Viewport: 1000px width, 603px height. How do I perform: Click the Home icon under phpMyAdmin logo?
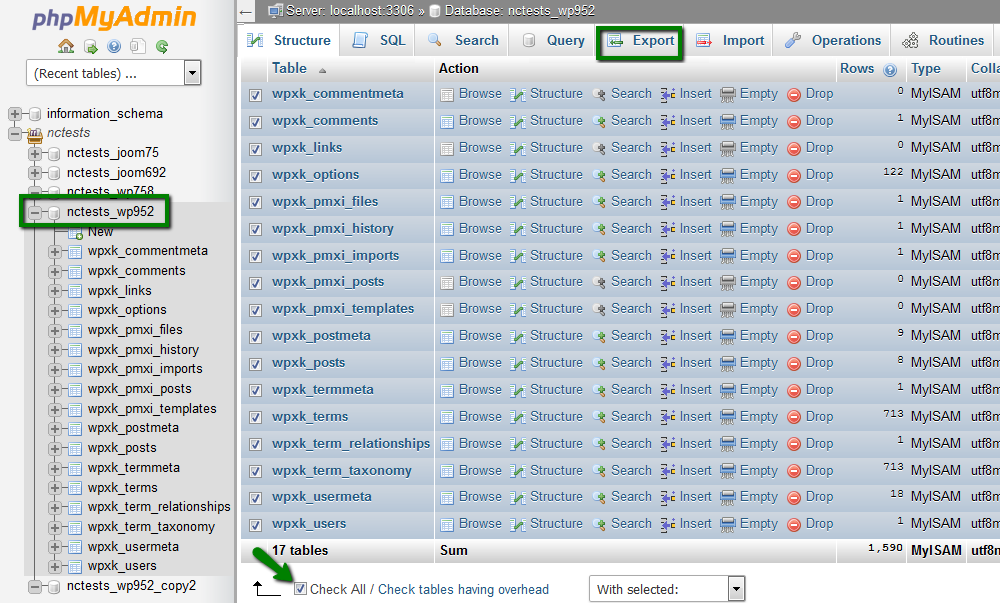point(66,46)
